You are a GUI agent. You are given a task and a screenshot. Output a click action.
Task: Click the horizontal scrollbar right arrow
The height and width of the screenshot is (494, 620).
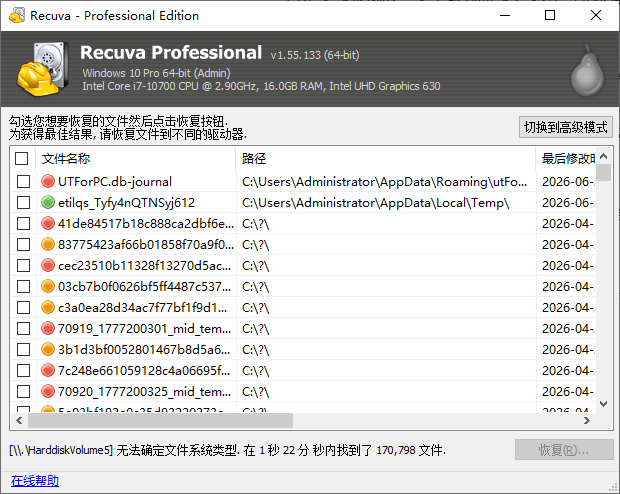tap(587, 420)
